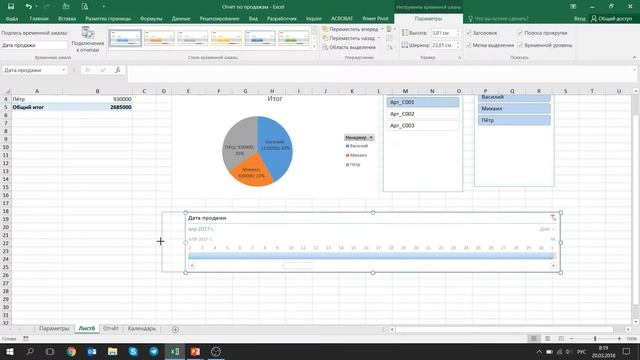Switch to Page Layout view

click(x=547, y=338)
